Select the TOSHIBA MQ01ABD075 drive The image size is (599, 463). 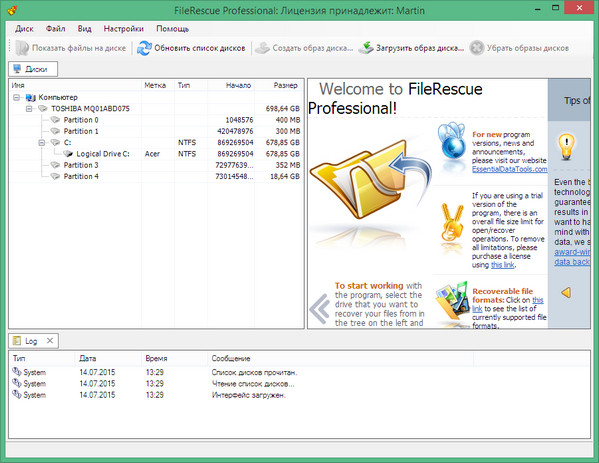click(90, 109)
